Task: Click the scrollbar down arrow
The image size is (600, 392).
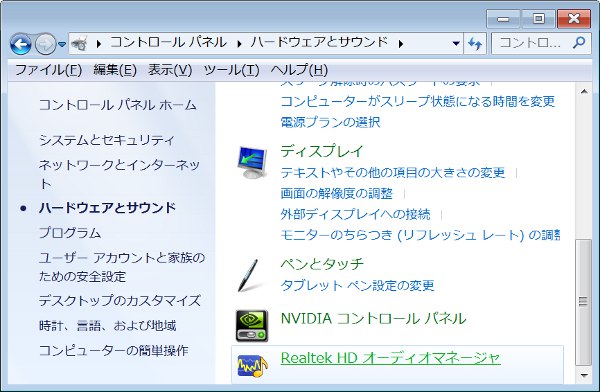Action: click(584, 376)
